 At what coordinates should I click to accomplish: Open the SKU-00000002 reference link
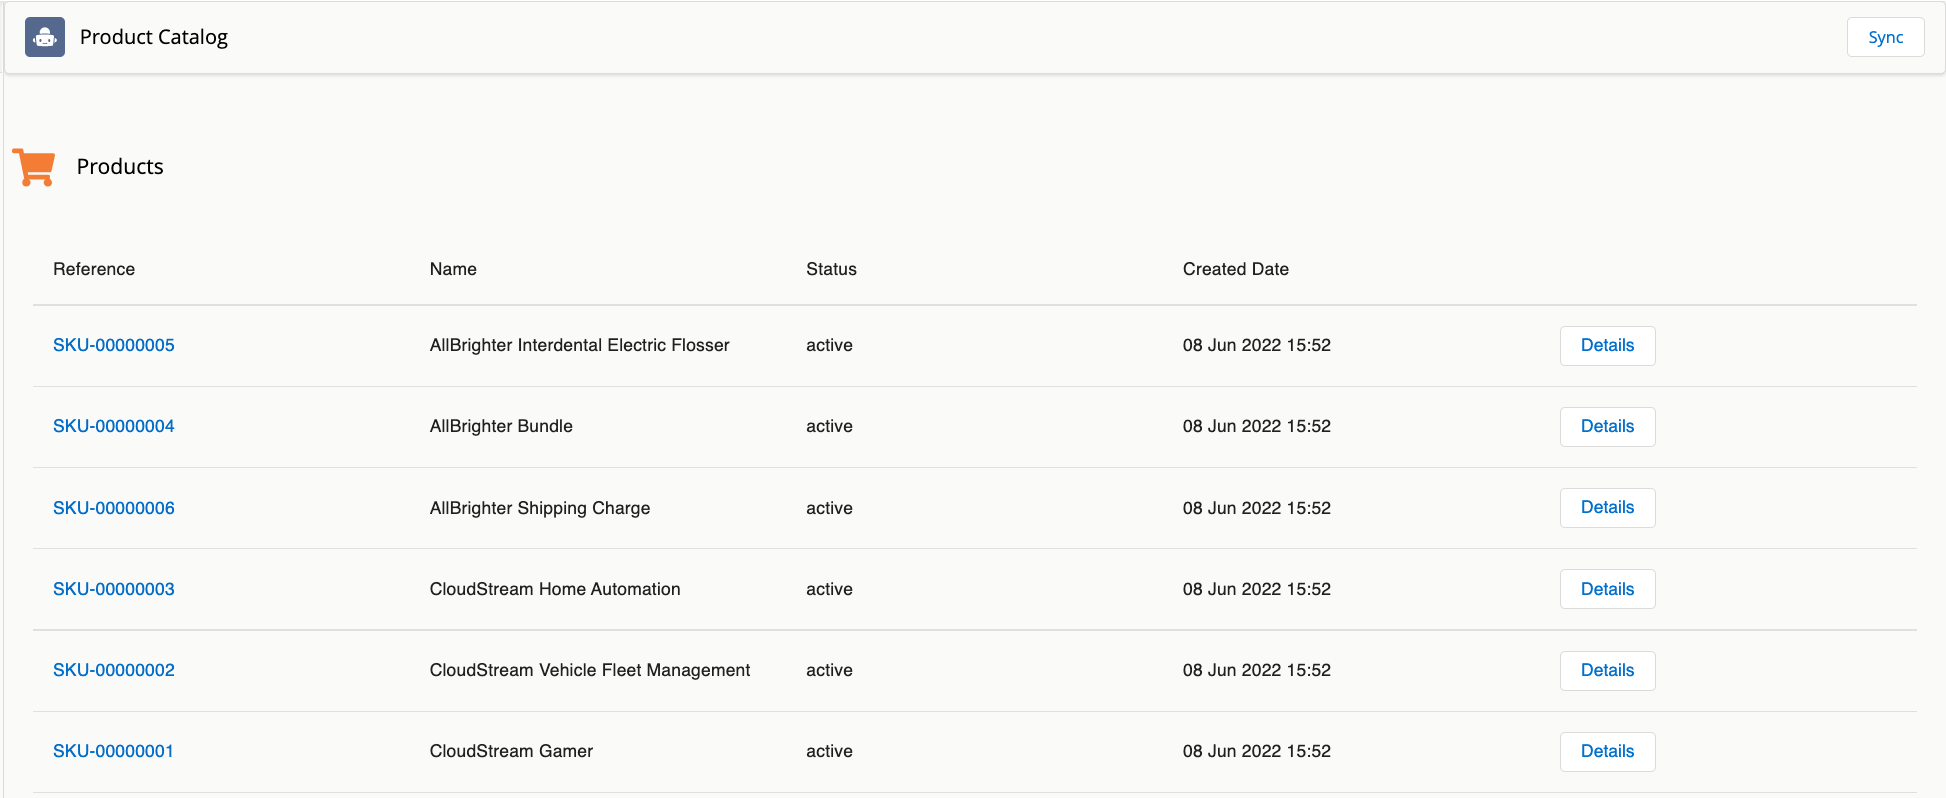(x=114, y=670)
